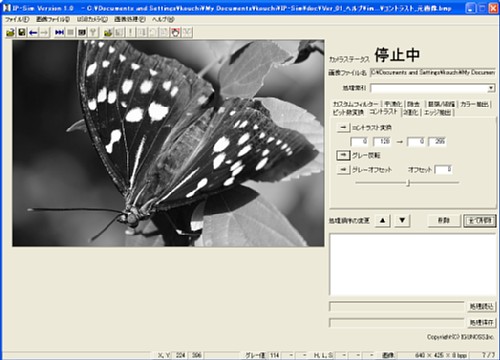Click inside the empty processing list box
Viewport: 500px width, 360px height.
[x=413, y=265]
